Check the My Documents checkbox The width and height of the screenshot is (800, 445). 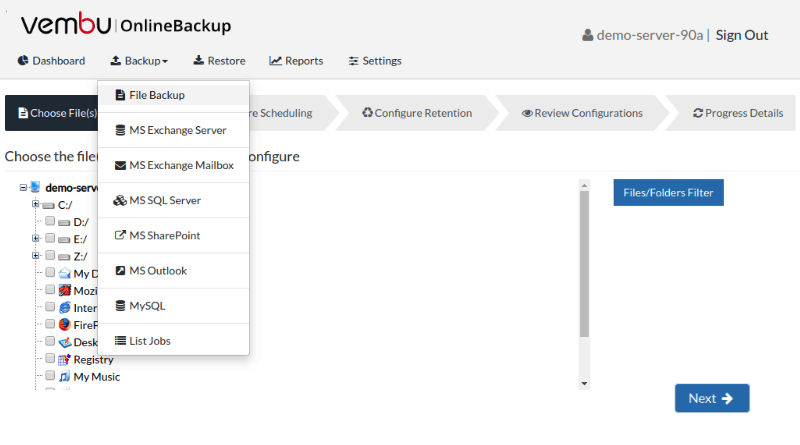(50, 273)
